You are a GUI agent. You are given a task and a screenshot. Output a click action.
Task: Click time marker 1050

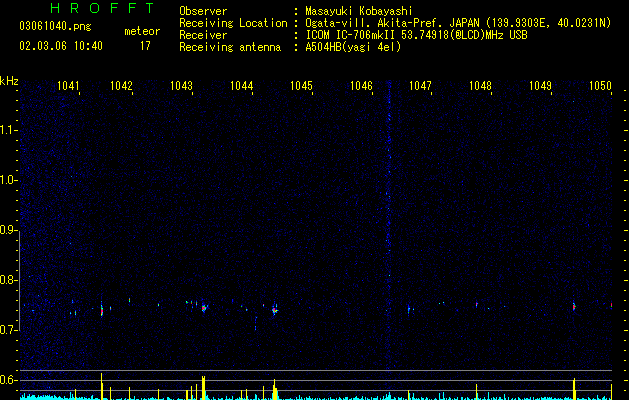(600, 86)
